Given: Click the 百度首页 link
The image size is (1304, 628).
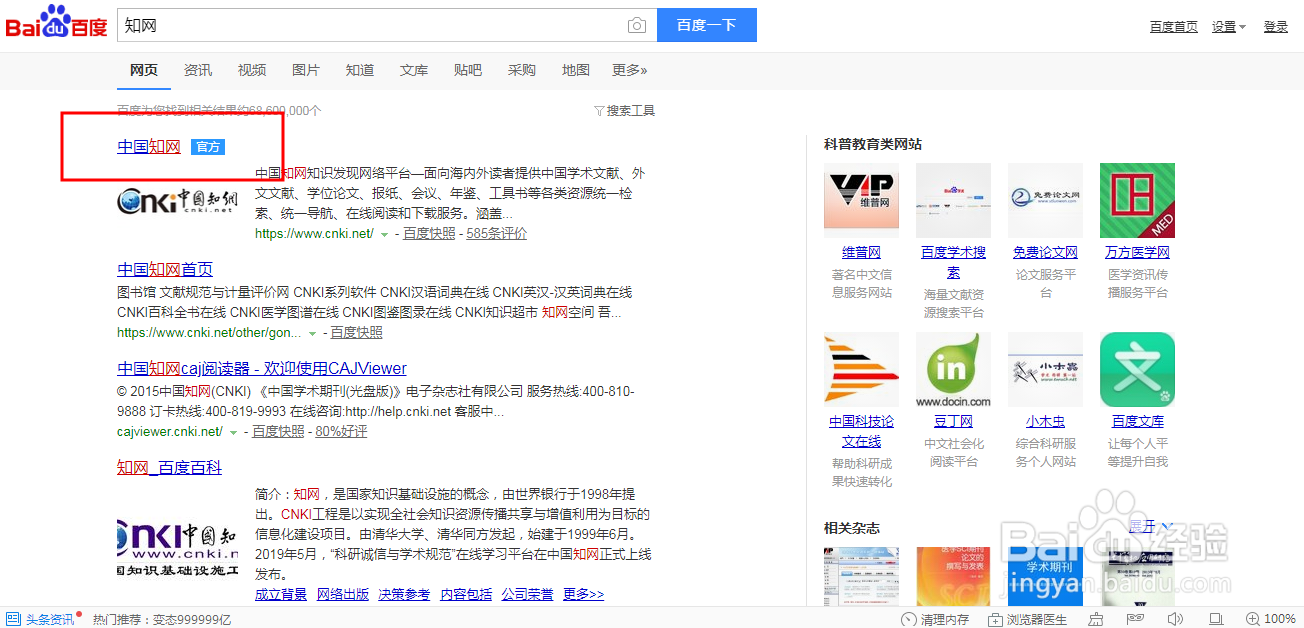Looking at the screenshot, I should [x=1174, y=27].
